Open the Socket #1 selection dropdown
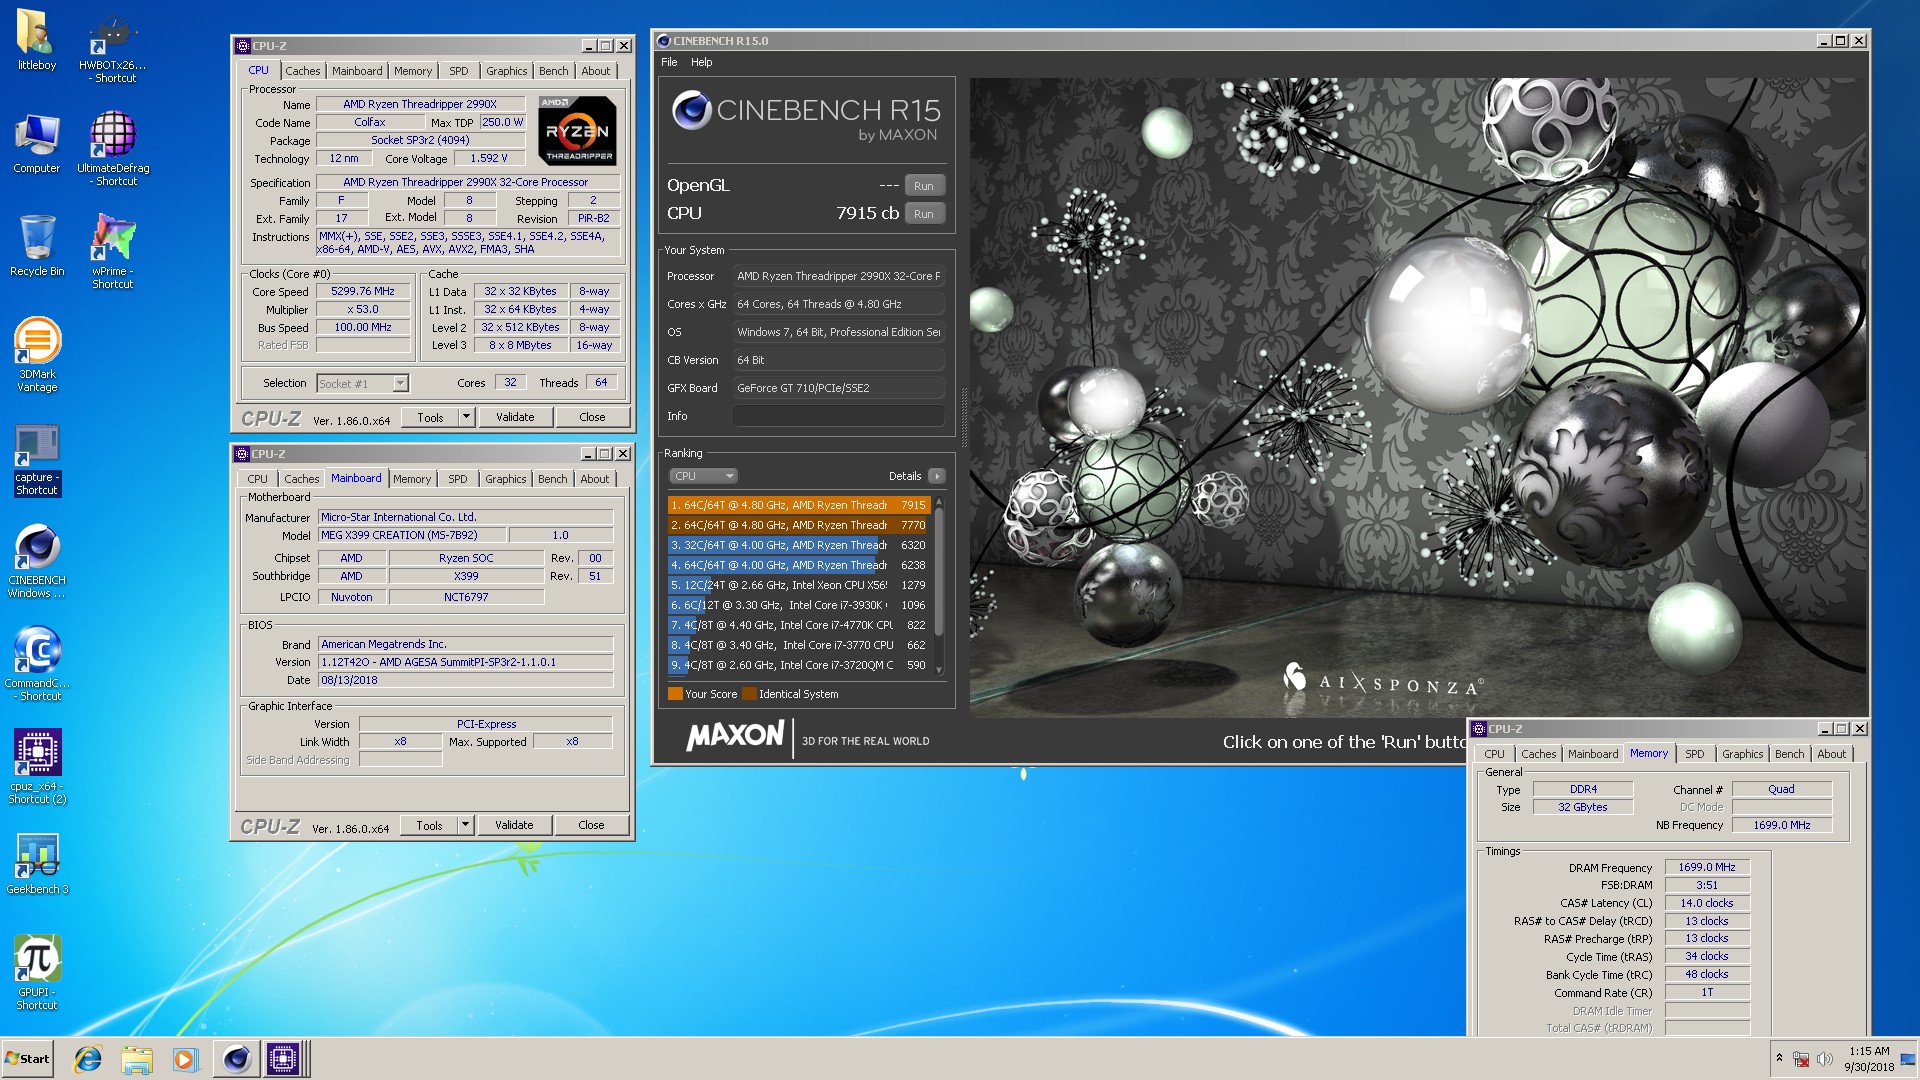 tap(362, 383)
